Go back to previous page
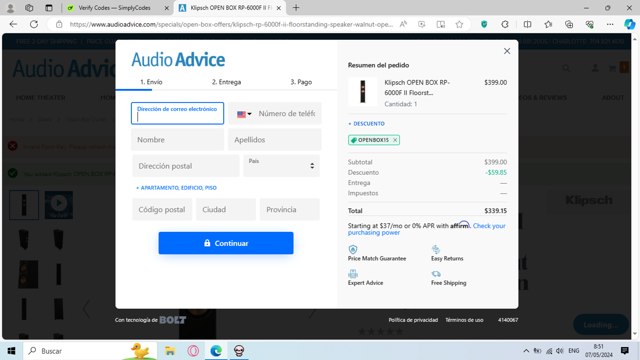Screen dimensions: 640x360 (13, 24)
